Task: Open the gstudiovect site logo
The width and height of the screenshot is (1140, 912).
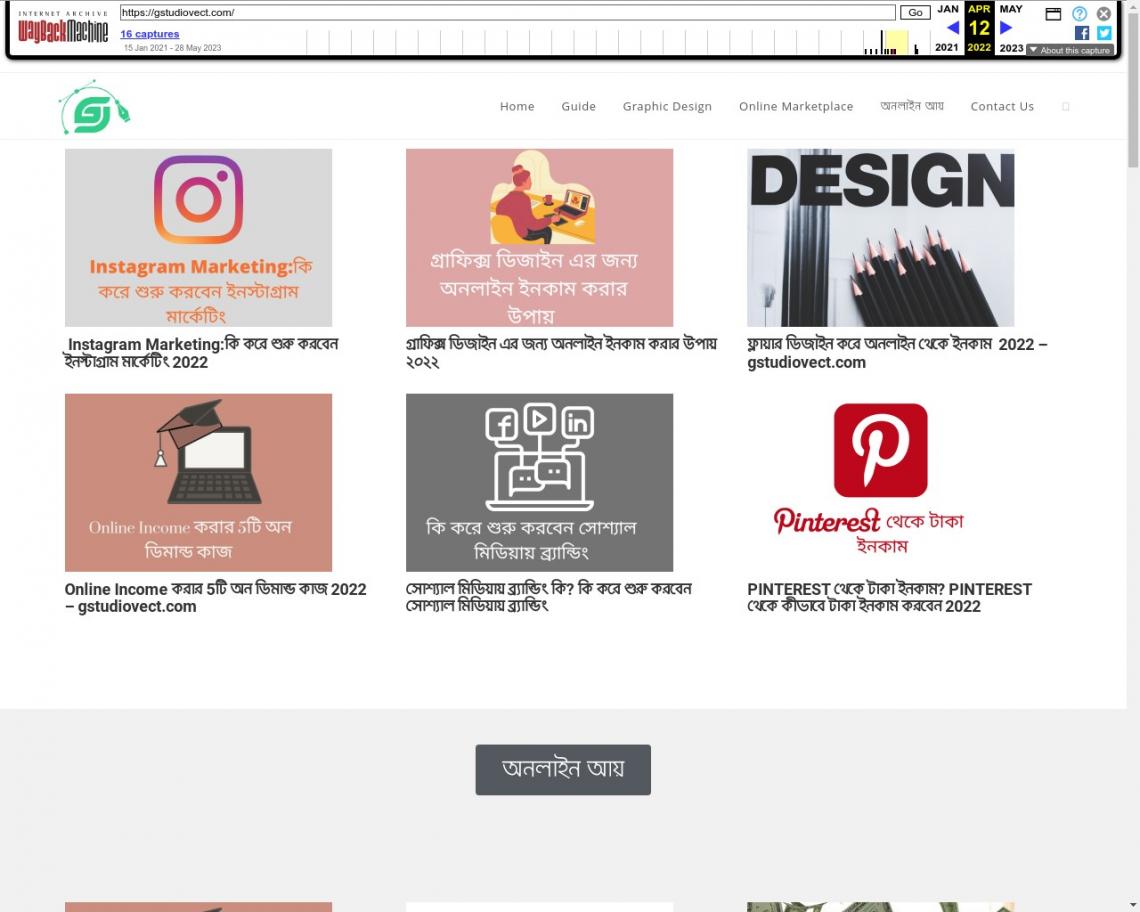Action: 95,108
